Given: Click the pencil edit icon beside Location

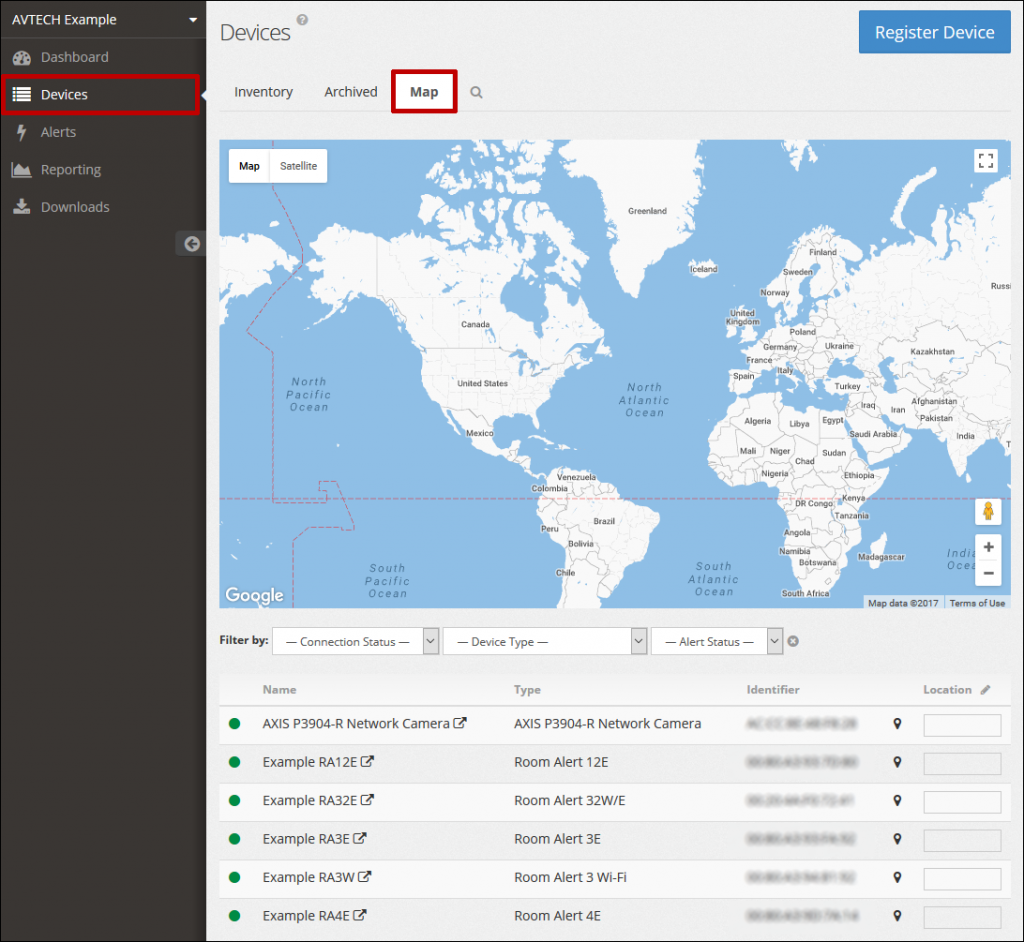Looking at the screenshot, I should (x=985, y=690).
